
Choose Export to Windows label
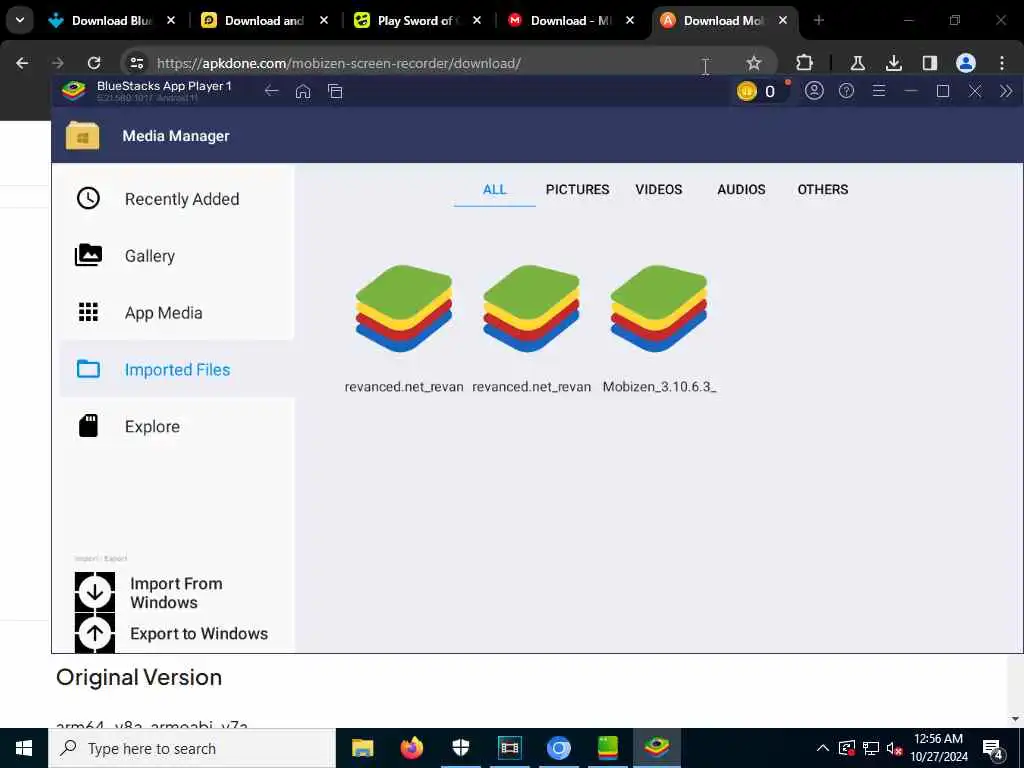pyautogui.click(x=199, y=633)
